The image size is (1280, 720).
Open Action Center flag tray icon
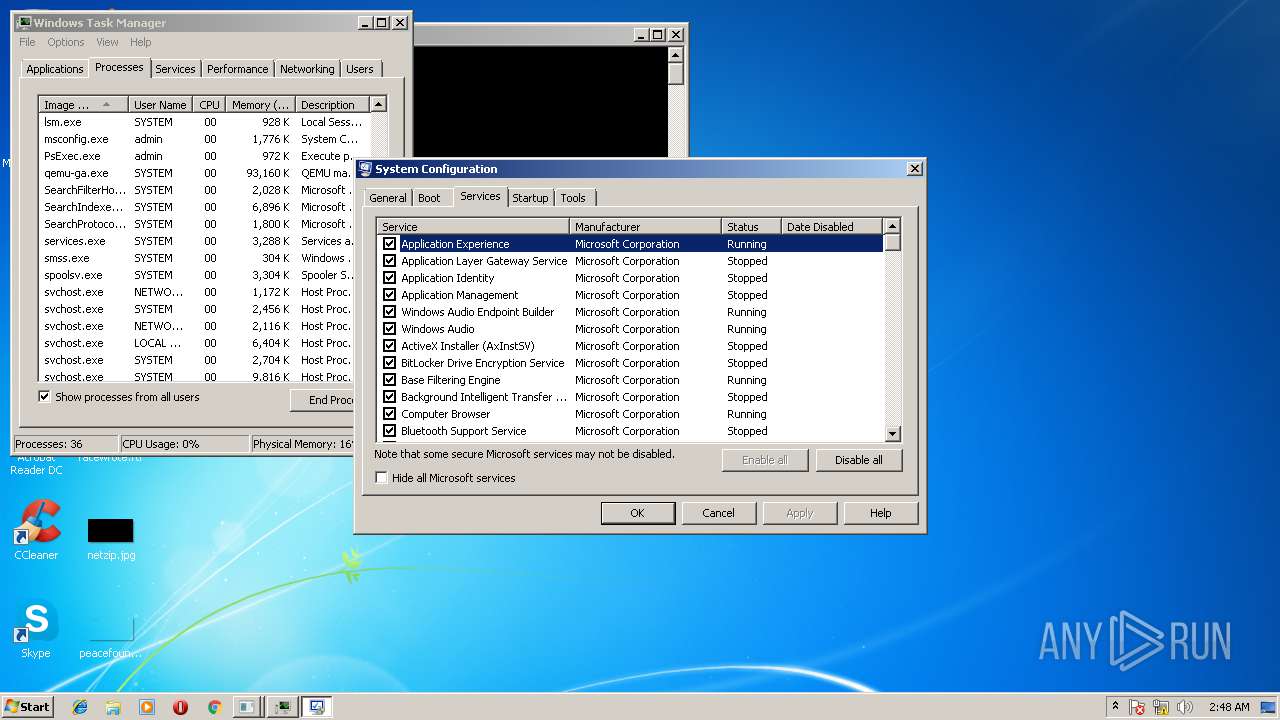[1137, 707]
